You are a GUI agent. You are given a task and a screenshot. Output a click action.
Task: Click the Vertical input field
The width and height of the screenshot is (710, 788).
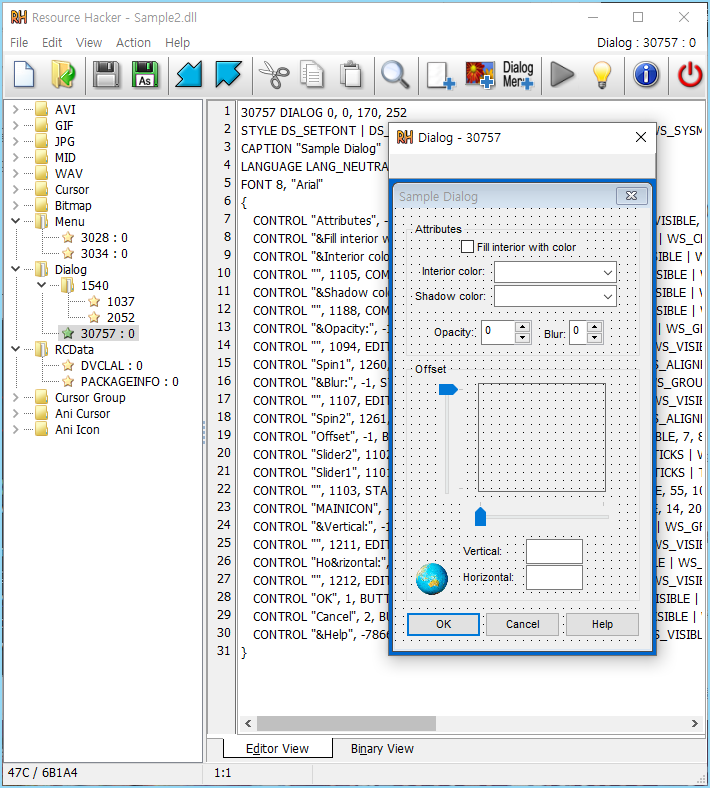(554, 551)
